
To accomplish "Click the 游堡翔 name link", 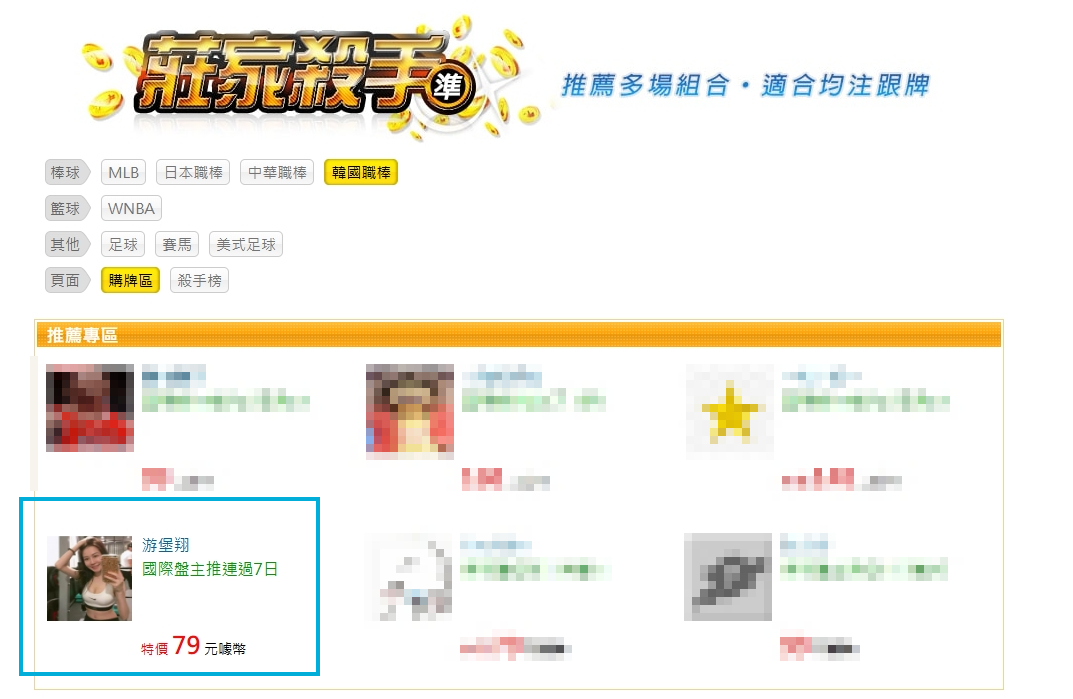I will [166, 545].
